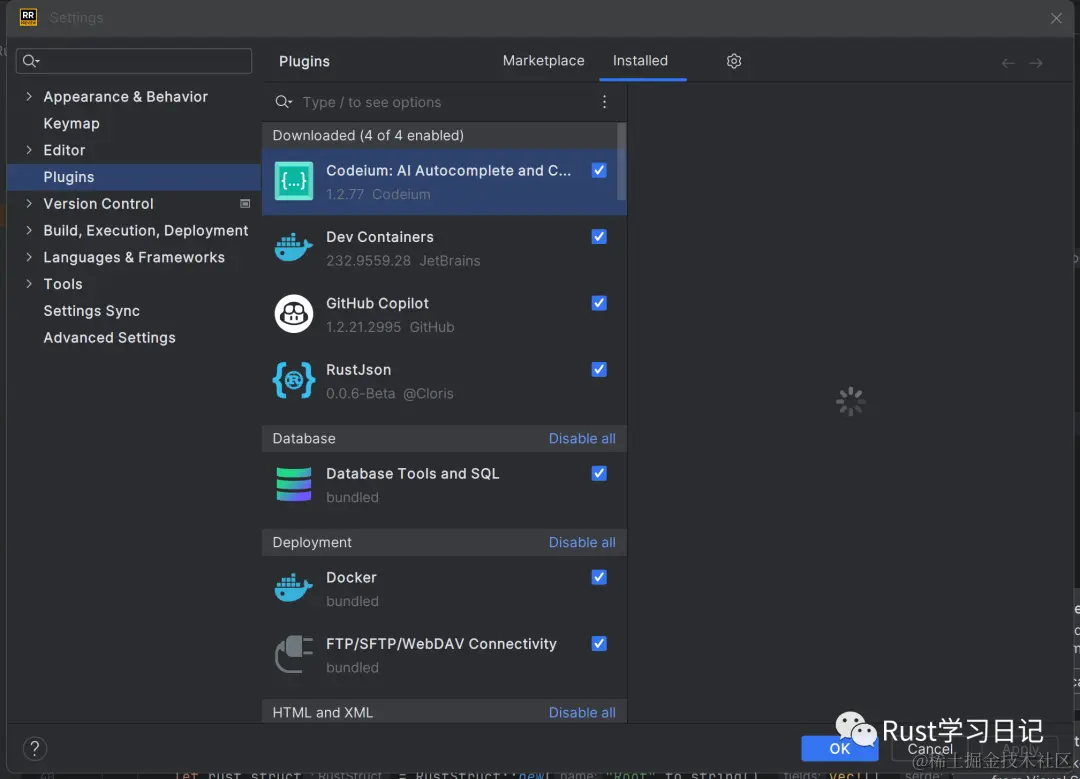
Task: Click the RustRover app icon in title bar
Action: tap(28, 17)
